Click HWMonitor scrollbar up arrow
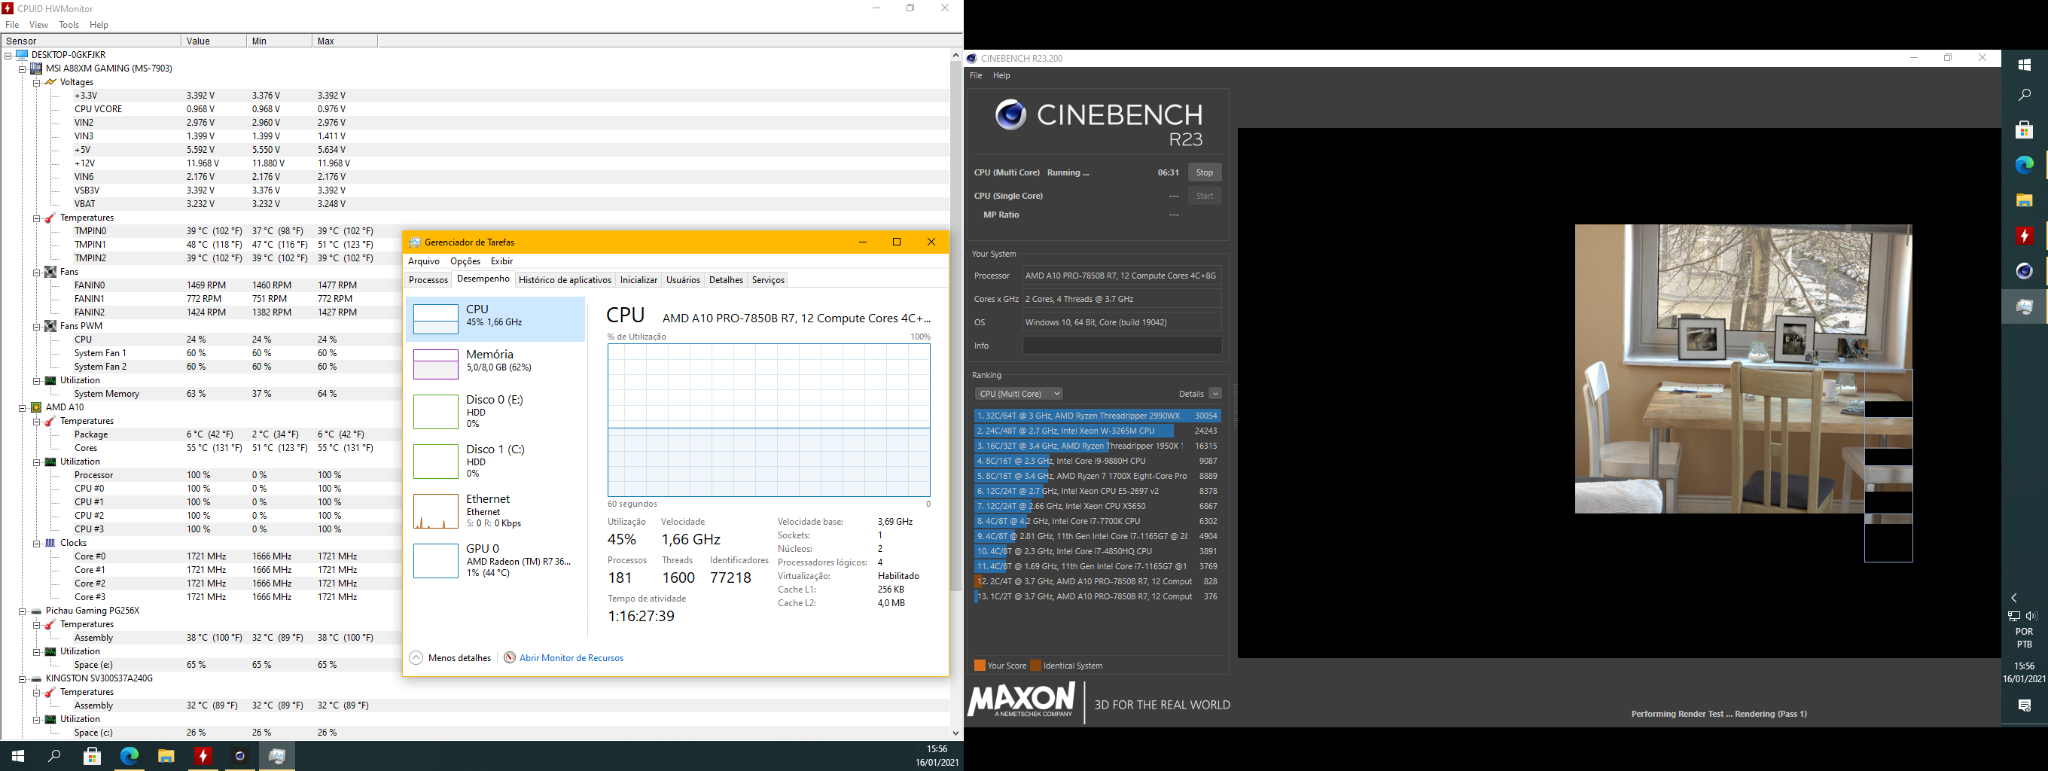2048x771 pixels. pos(955,55)
